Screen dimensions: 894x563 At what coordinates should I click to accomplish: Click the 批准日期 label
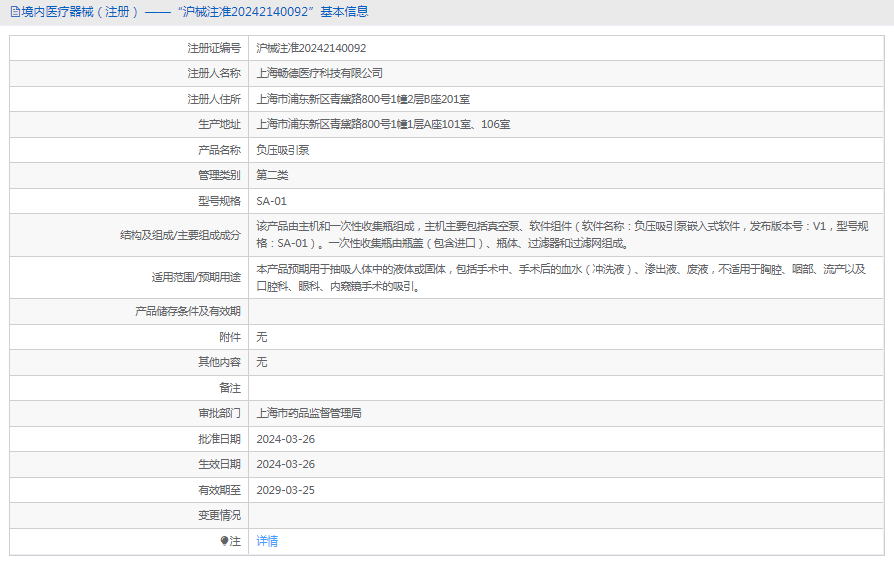tap(219, 439)
